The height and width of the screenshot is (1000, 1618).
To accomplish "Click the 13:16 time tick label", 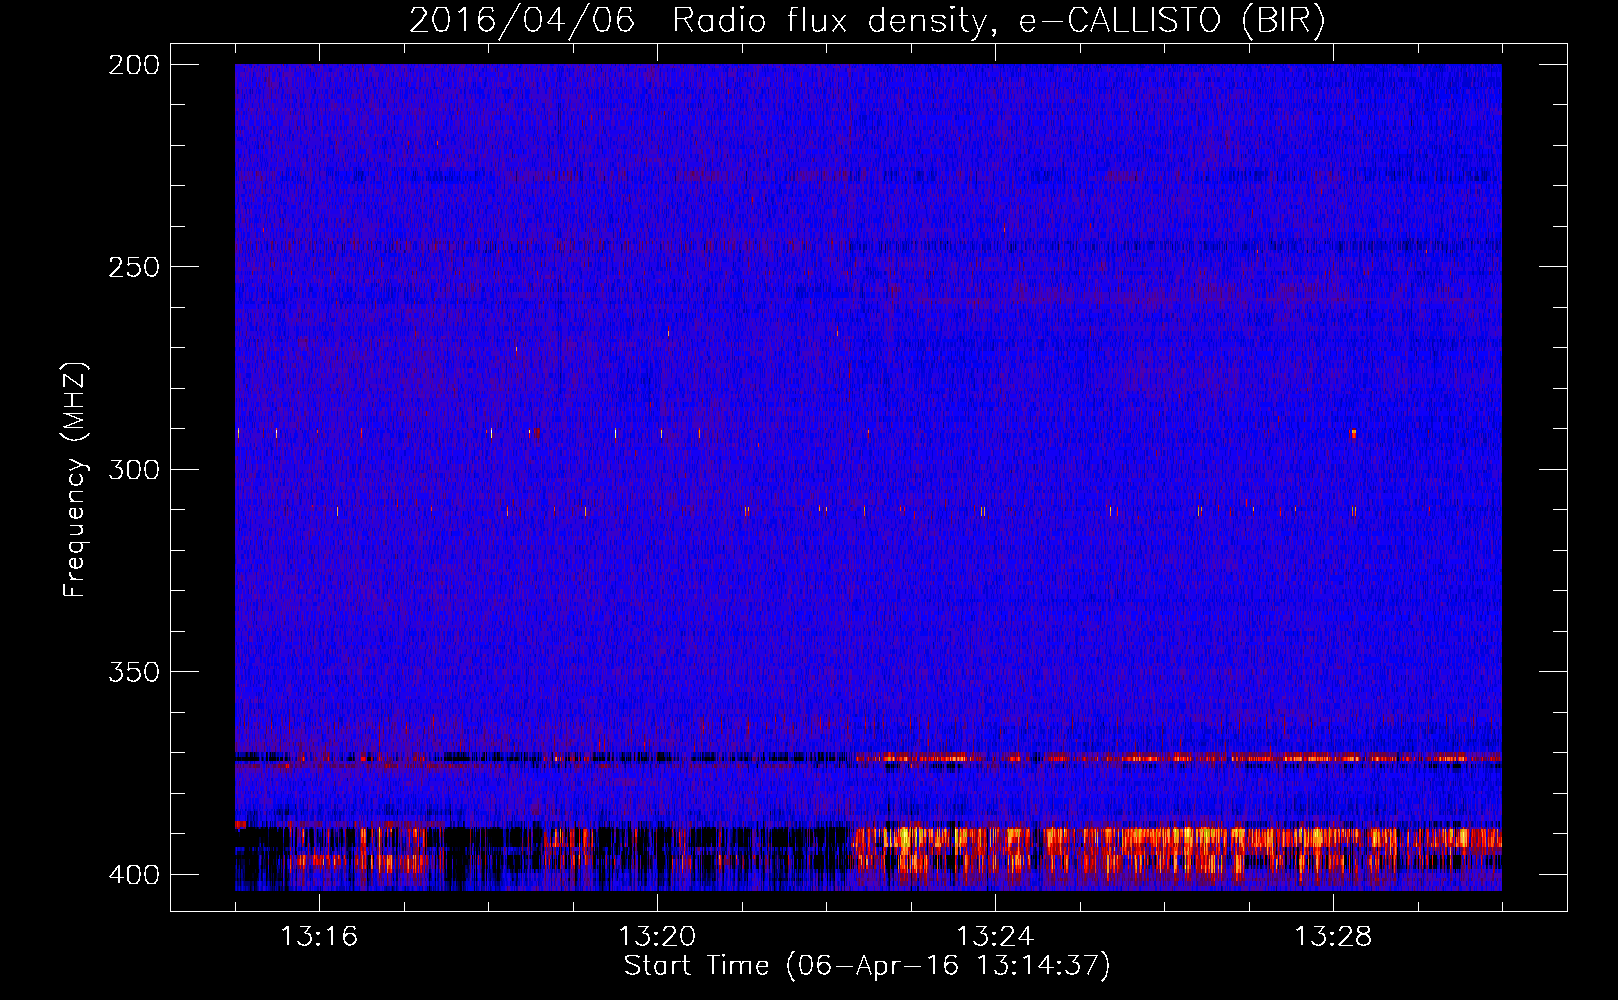I will tap(319, 937).
